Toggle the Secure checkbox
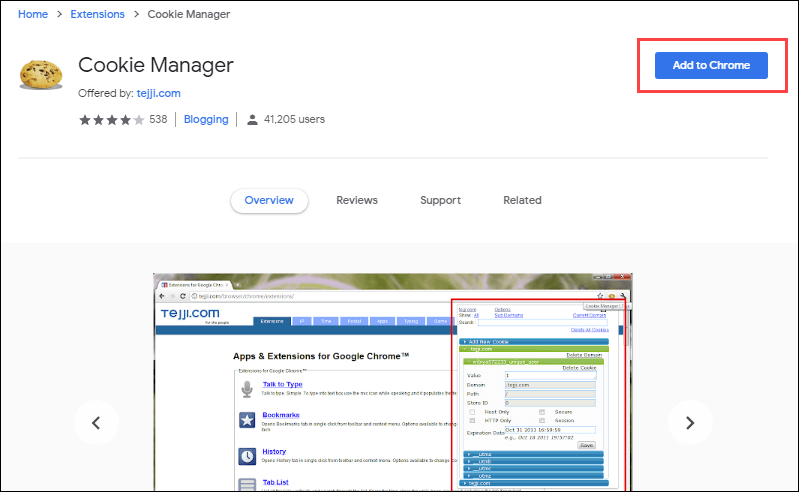The image size is (799, 492). (542, 410)
